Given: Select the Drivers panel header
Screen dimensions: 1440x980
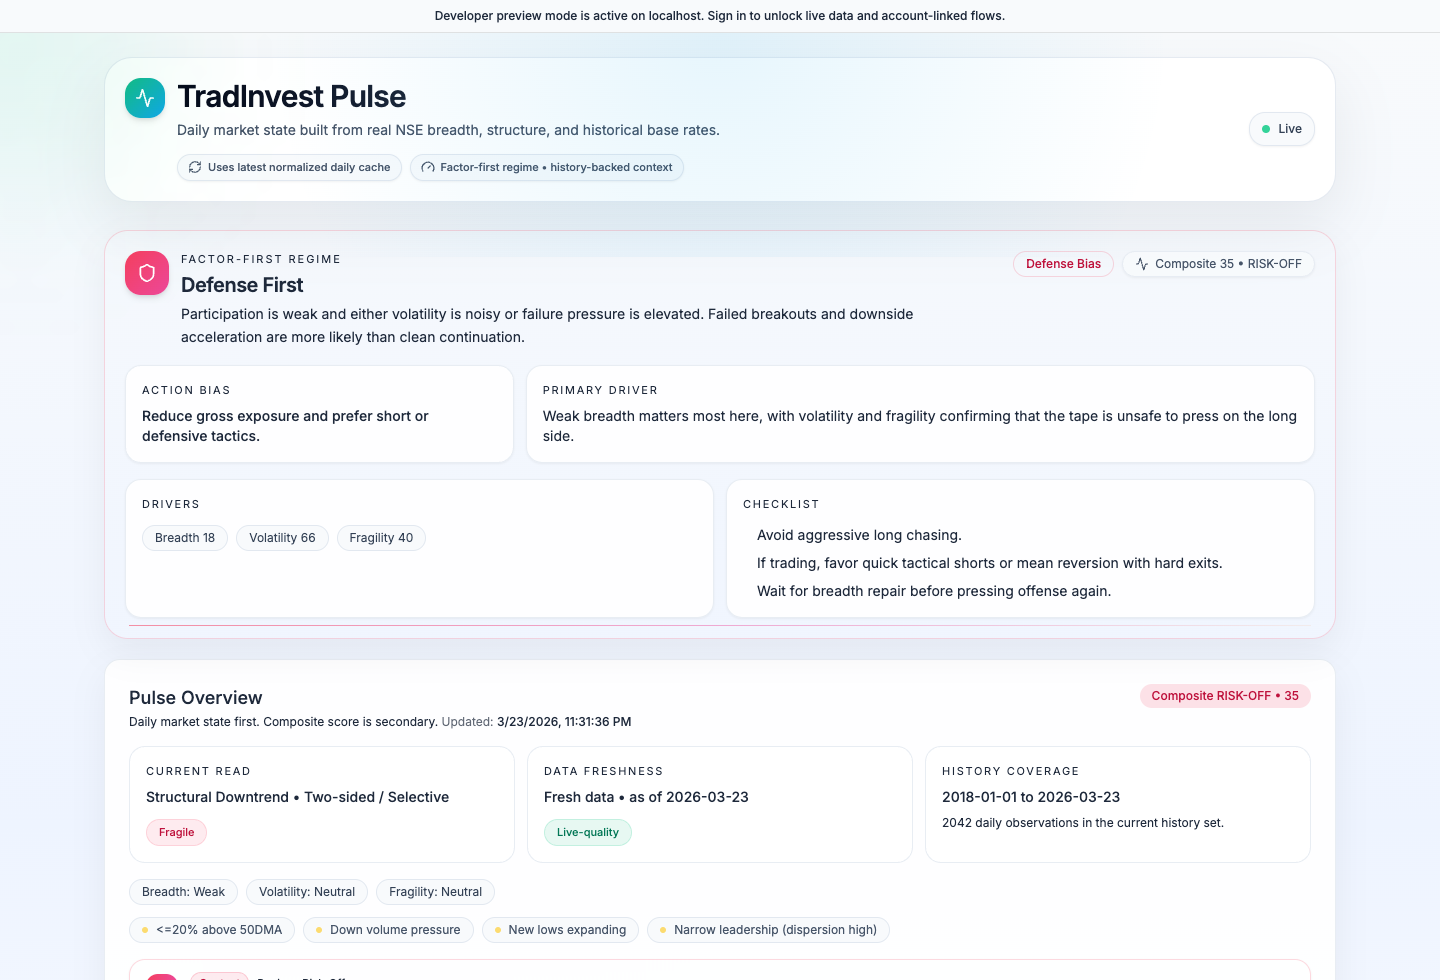Looking at the screenshot, I should (171, 504).
